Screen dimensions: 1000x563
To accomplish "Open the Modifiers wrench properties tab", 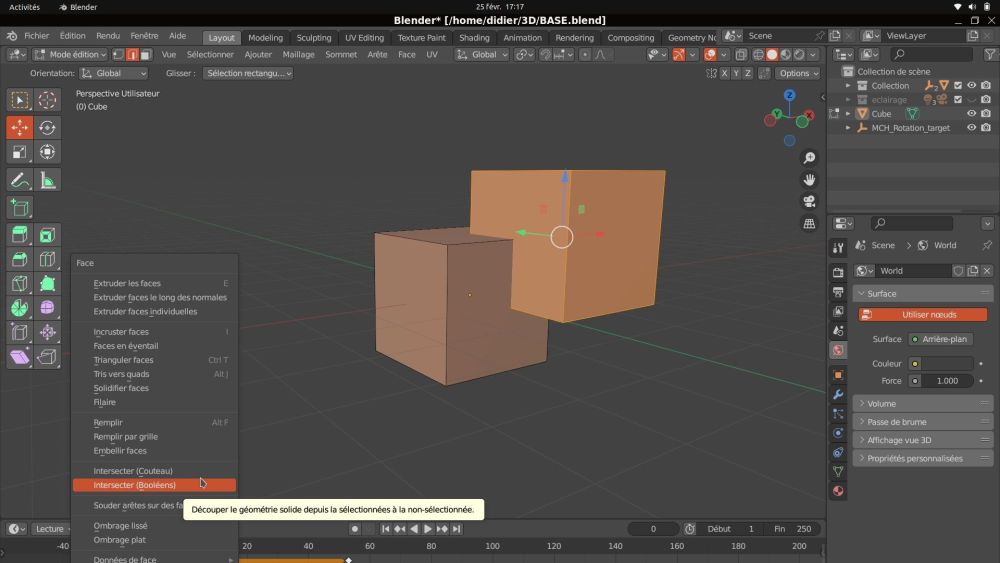I will pyautogui.click(x=838, y=395).
